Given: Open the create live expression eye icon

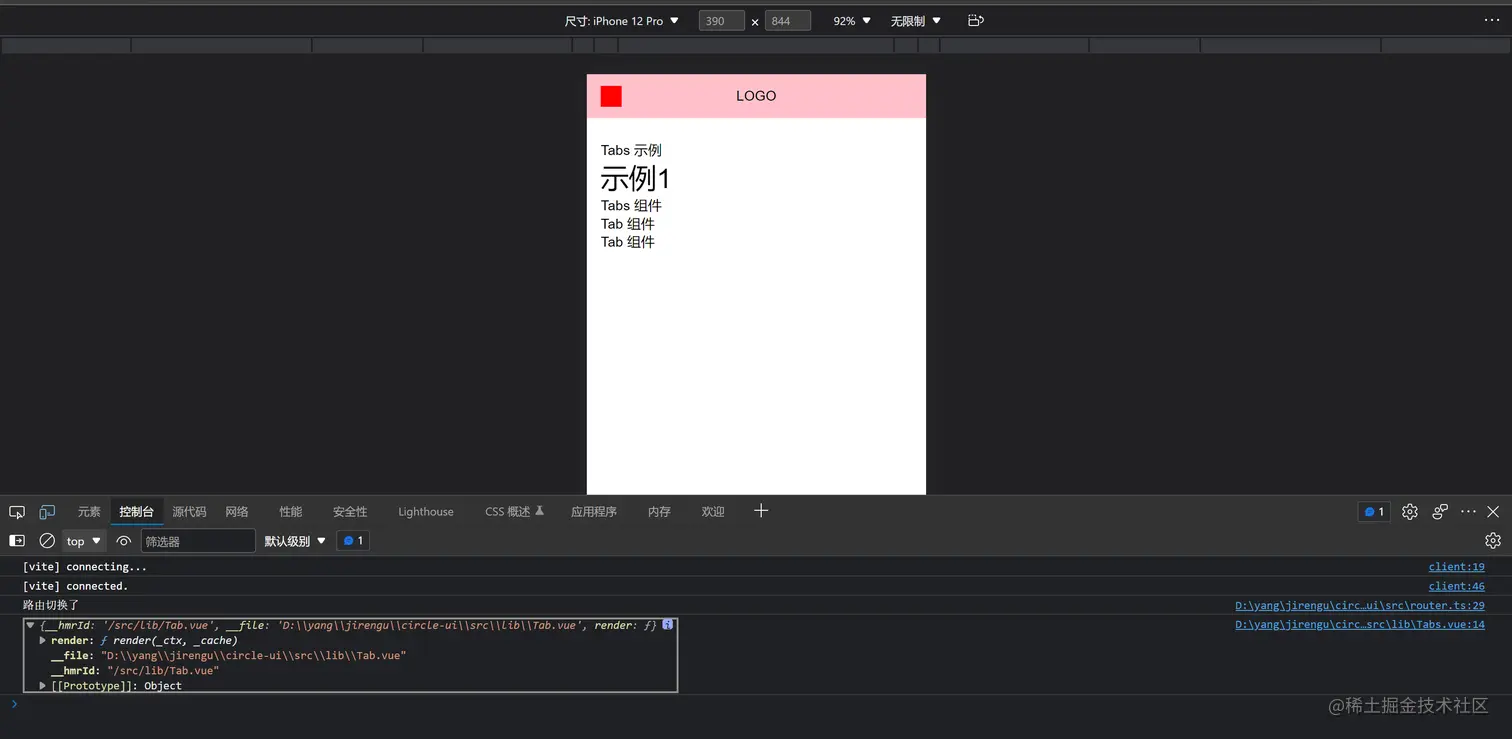Looking at the screenshot, I should click(124, 540).
